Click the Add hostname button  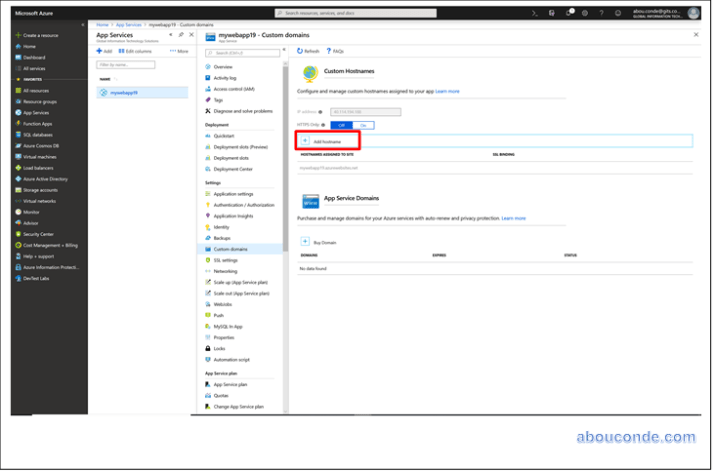tap(327, 142)
